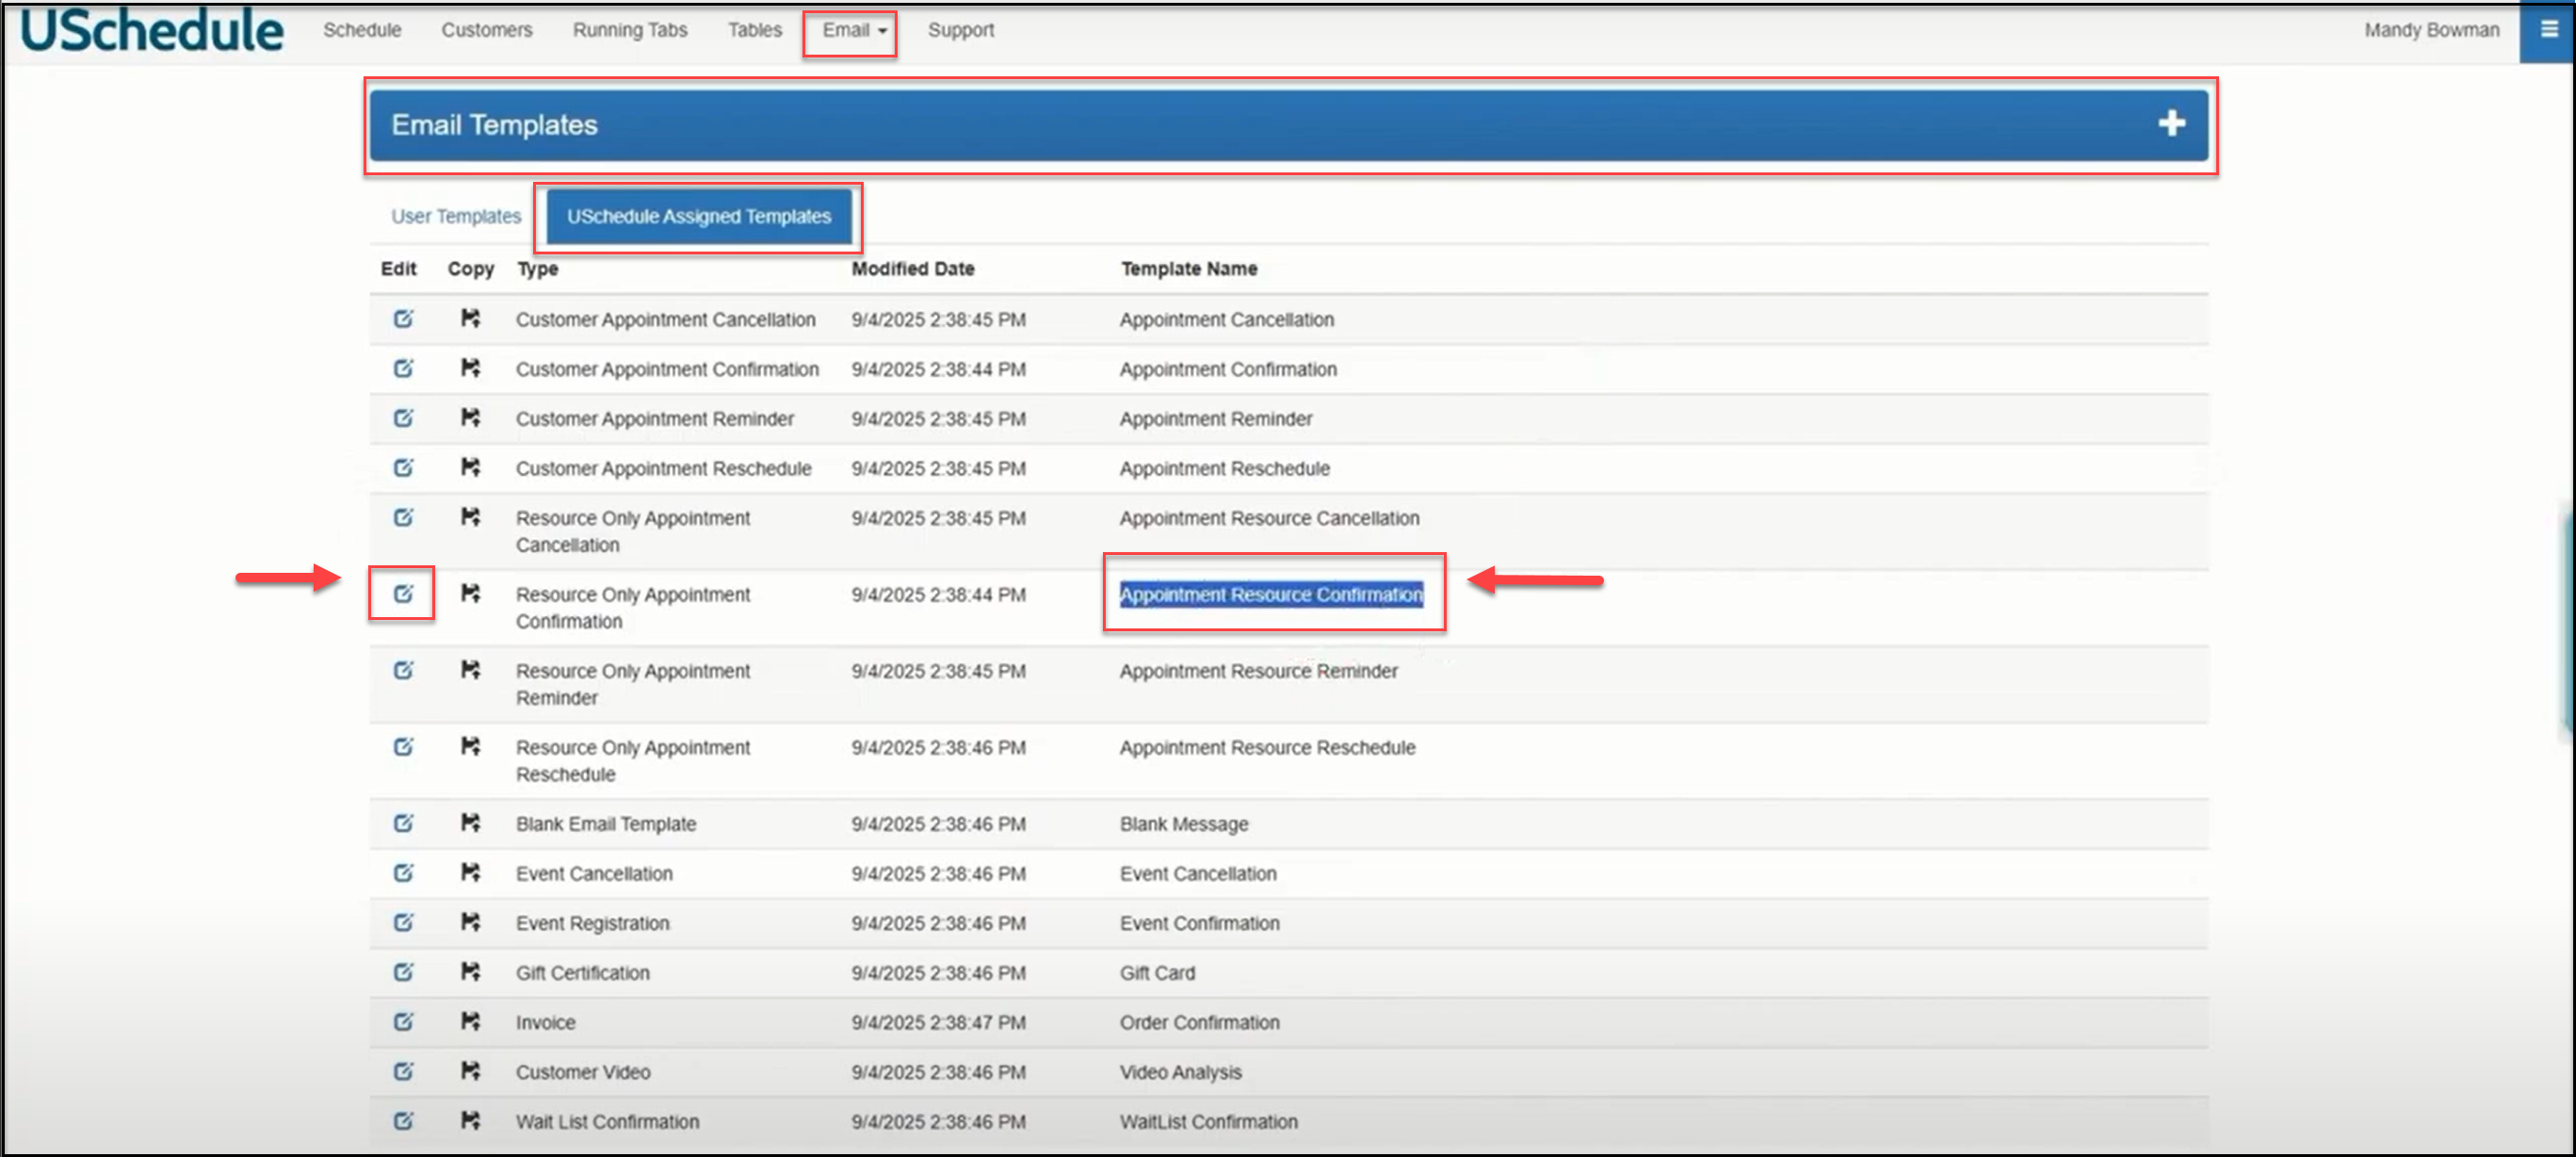2576x1157 pixels.
Task: Copy the Event Registration template
Action: (x=470, y=922)
